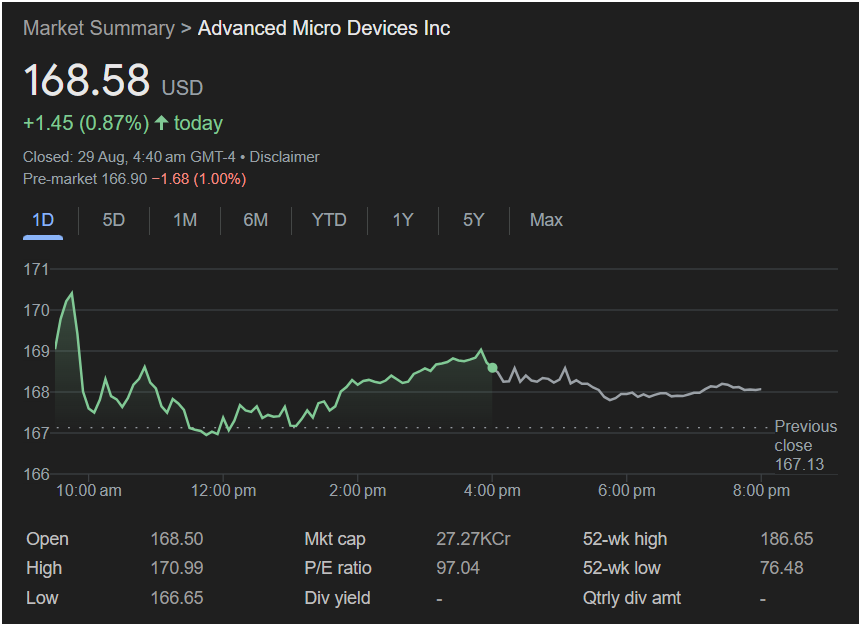Open the 1M time range tab

coord(185,220)
